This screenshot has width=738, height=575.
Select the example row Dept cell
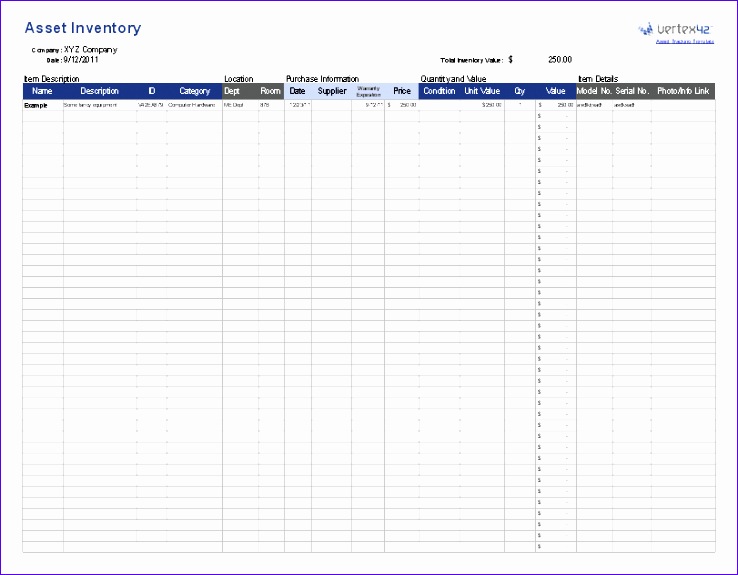pyautogui.click(x=240, y=105)
